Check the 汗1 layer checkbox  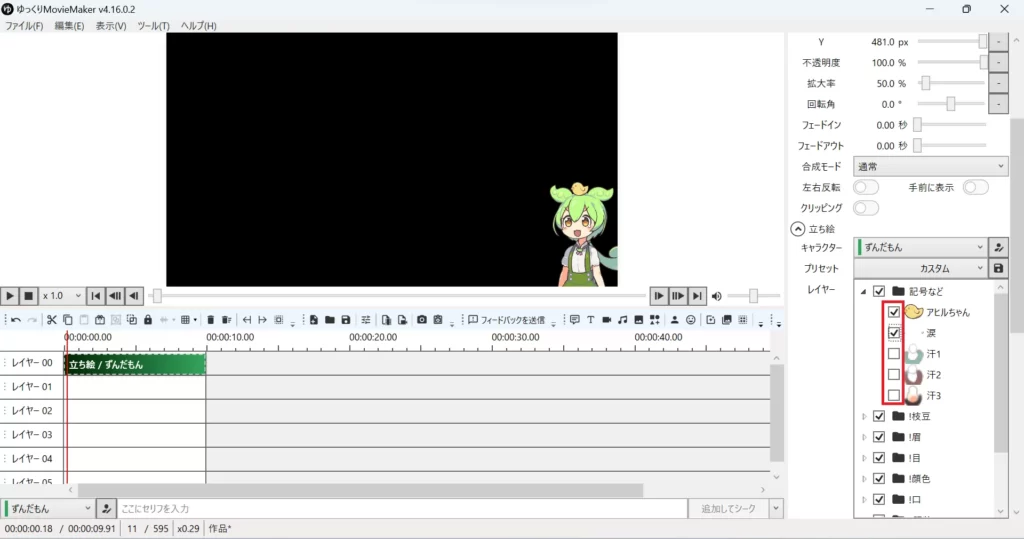[893, 354]
